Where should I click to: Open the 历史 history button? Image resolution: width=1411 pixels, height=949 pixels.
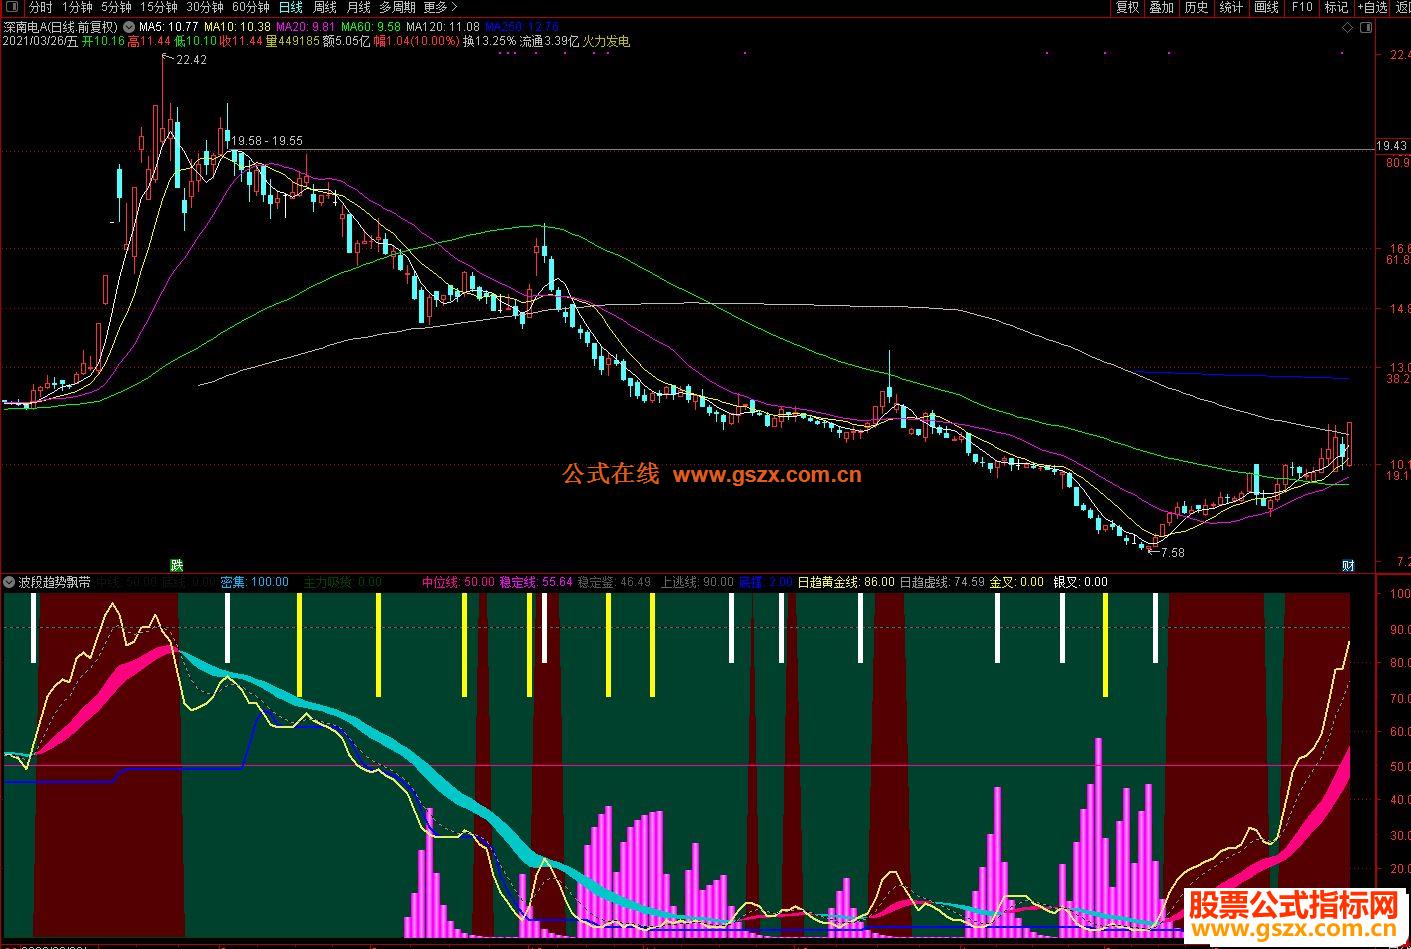click(x=1196, y=7)
